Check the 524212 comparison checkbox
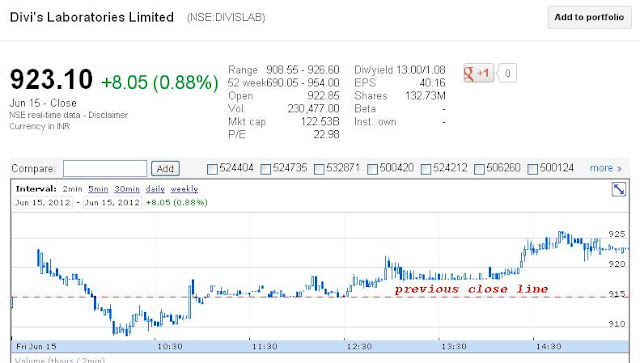The width and height of the screenshot is (640, 363). coord(426,169)
